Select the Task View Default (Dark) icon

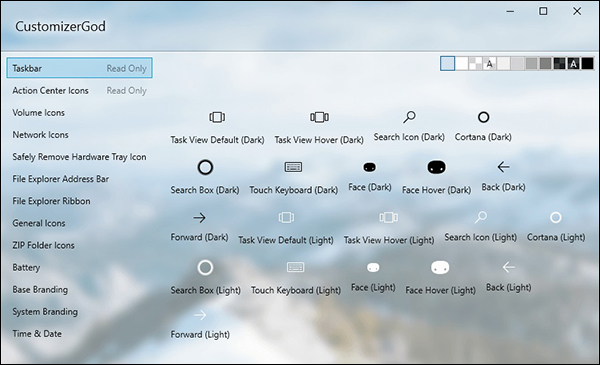point(217,117)
